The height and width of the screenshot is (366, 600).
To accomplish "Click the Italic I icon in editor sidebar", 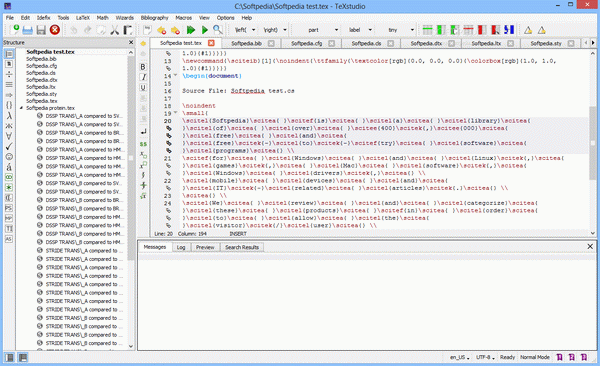I will [x=143, y=77].
